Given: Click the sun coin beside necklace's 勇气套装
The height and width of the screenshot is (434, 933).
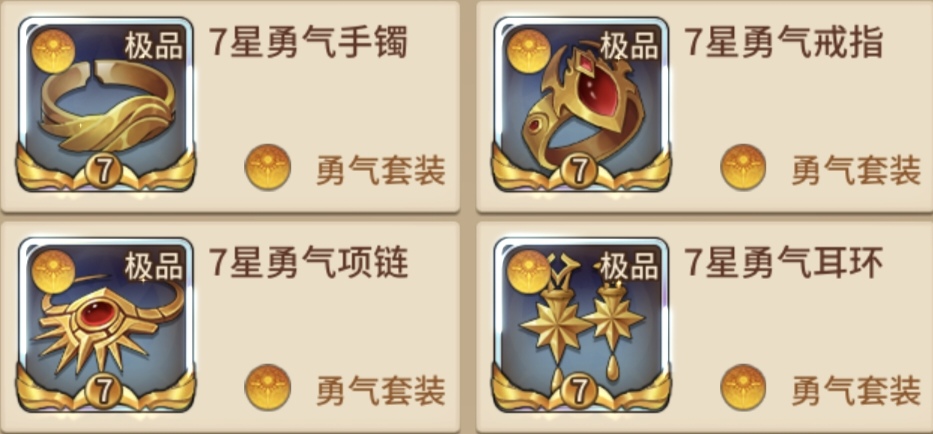Looking at the screenshot, I should (268, 388).
